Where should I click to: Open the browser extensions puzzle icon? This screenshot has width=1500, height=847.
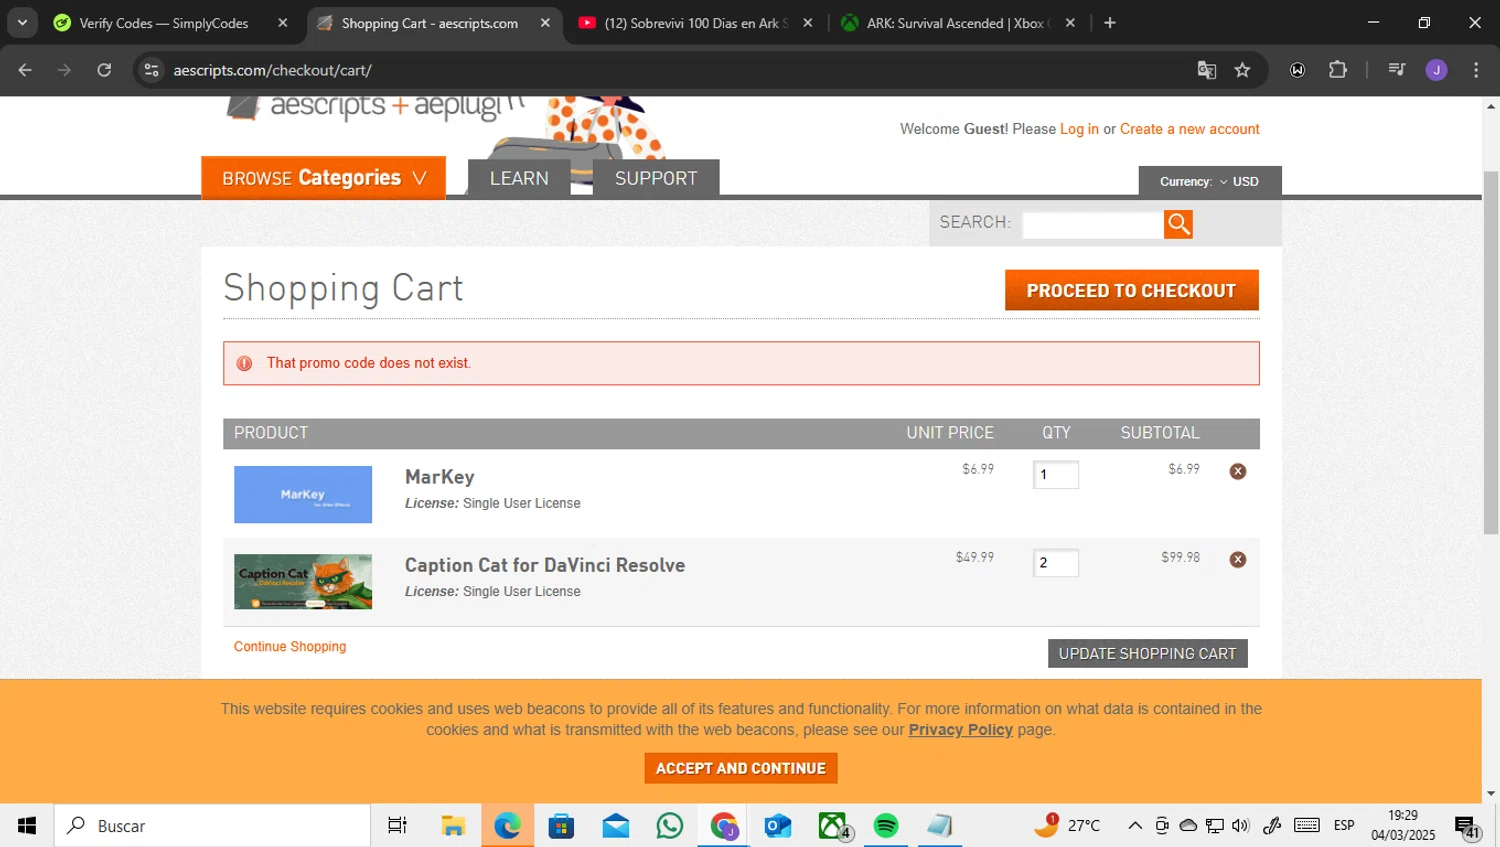[1338, 70]
